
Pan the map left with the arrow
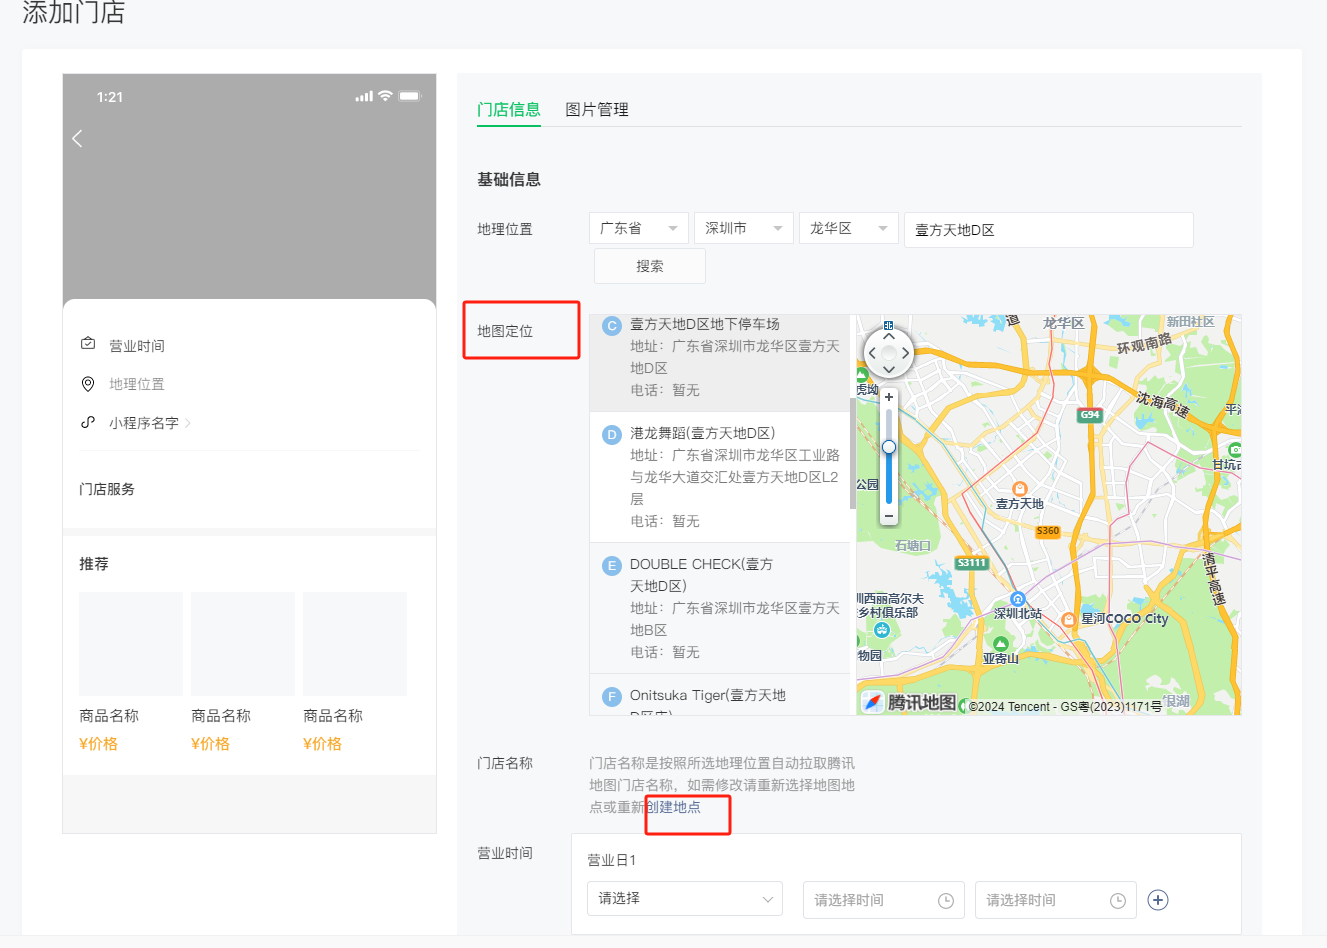872,353
